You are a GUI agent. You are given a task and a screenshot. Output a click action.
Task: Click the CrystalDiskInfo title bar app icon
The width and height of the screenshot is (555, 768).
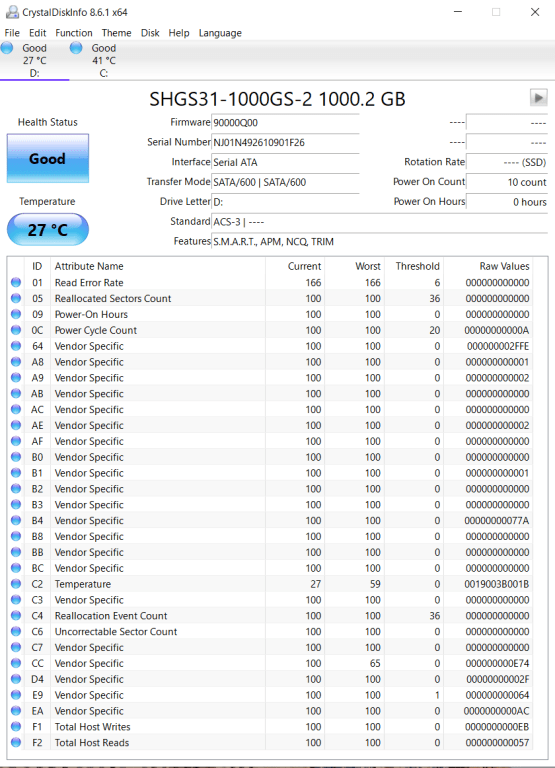[12, 12]
